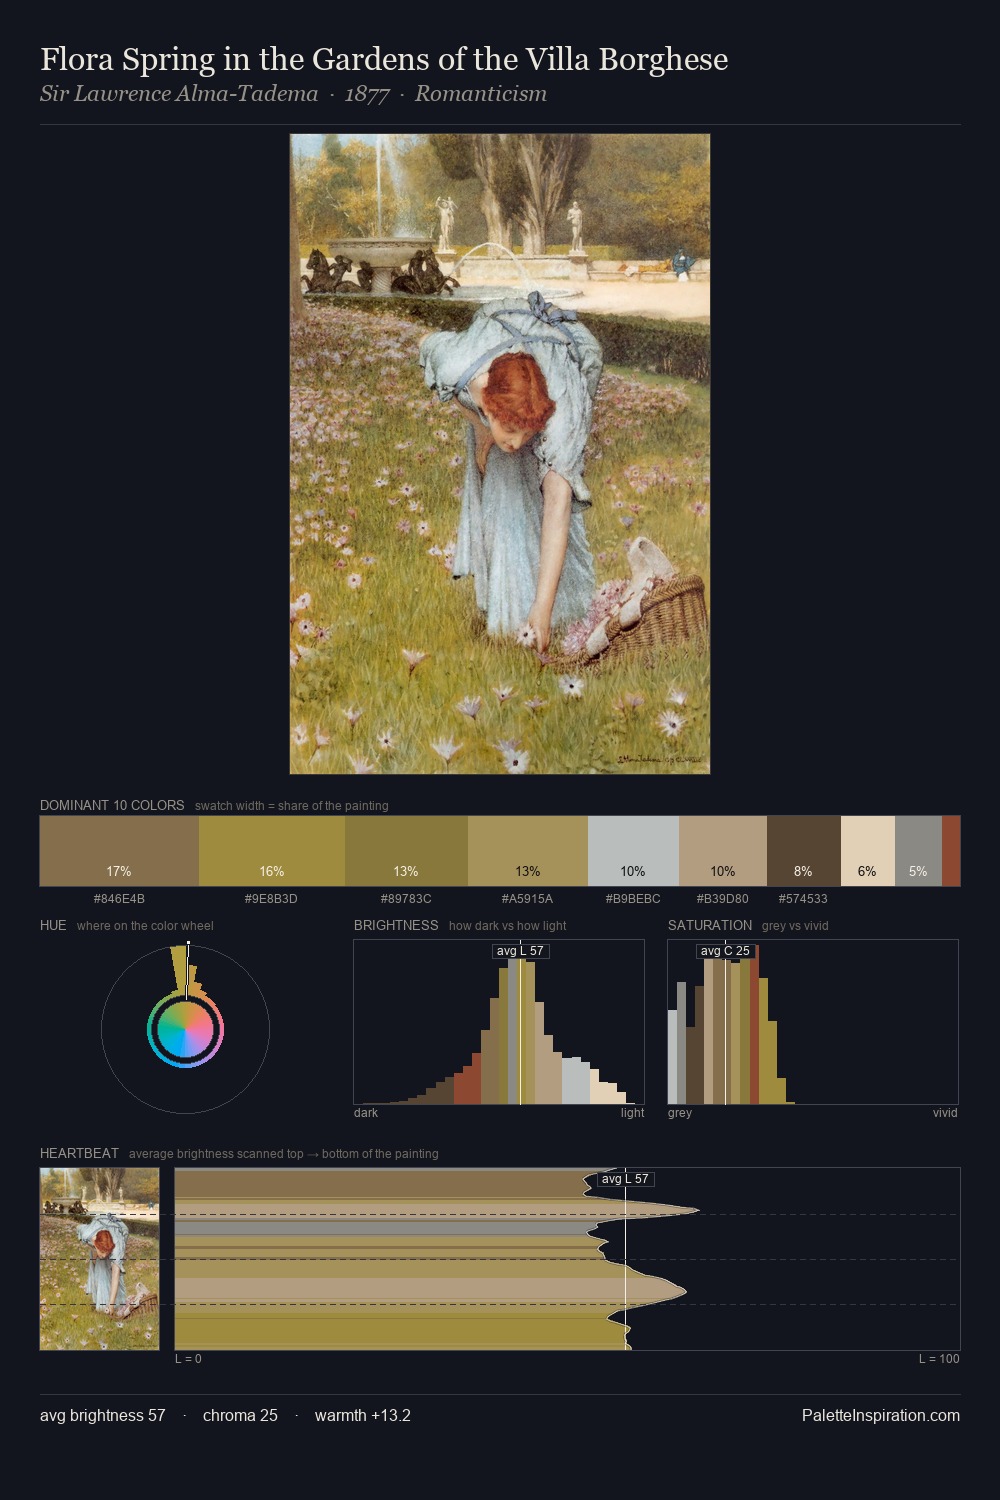Image resolution: width=1000 pixels, height=1500 pixels.
Task: Click the narrow rust-red swatch
Action: pos(951,851)
